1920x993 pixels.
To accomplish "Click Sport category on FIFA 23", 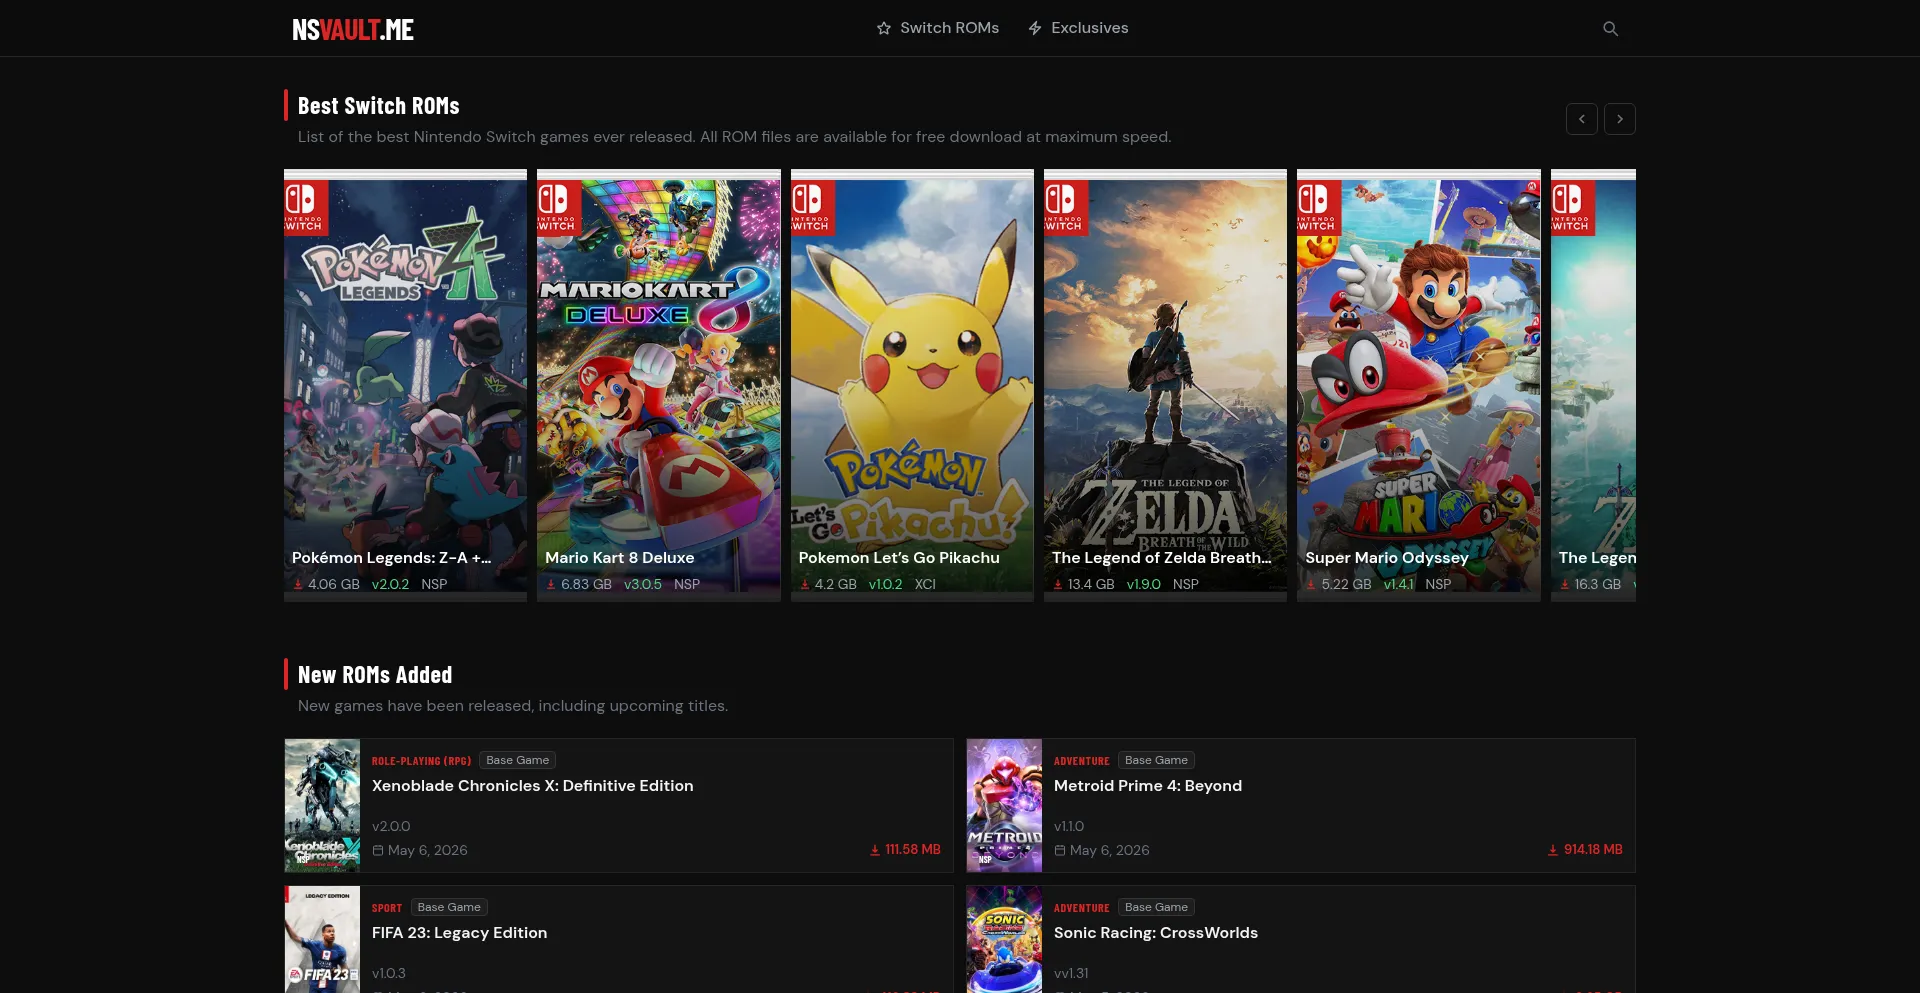I will click(x=387, y=908).
